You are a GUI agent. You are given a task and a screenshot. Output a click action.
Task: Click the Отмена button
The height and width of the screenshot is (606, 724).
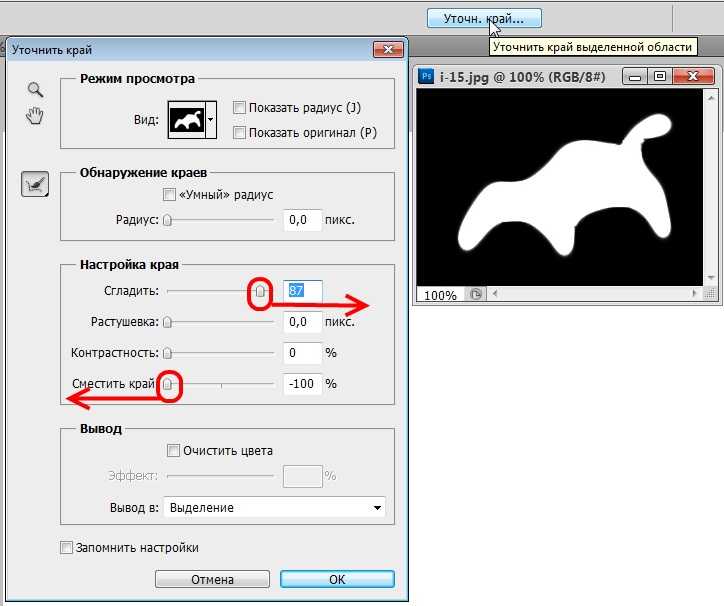[212, 579]
